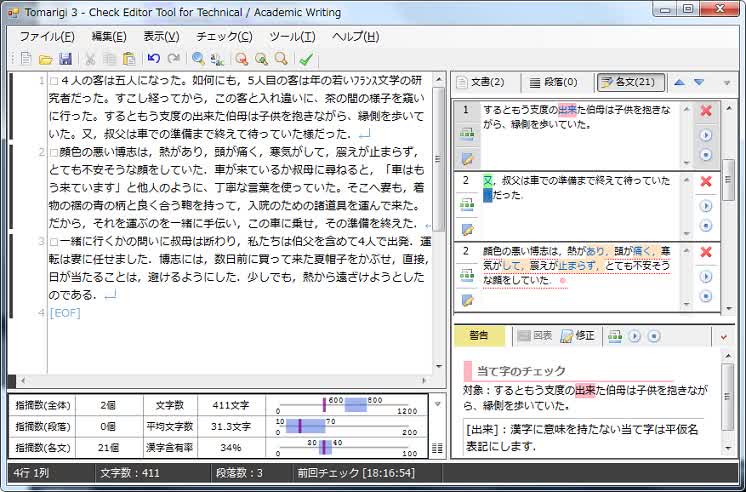Select the 各文(21) tab
This screenshot has width=746, height=492.
630,82
